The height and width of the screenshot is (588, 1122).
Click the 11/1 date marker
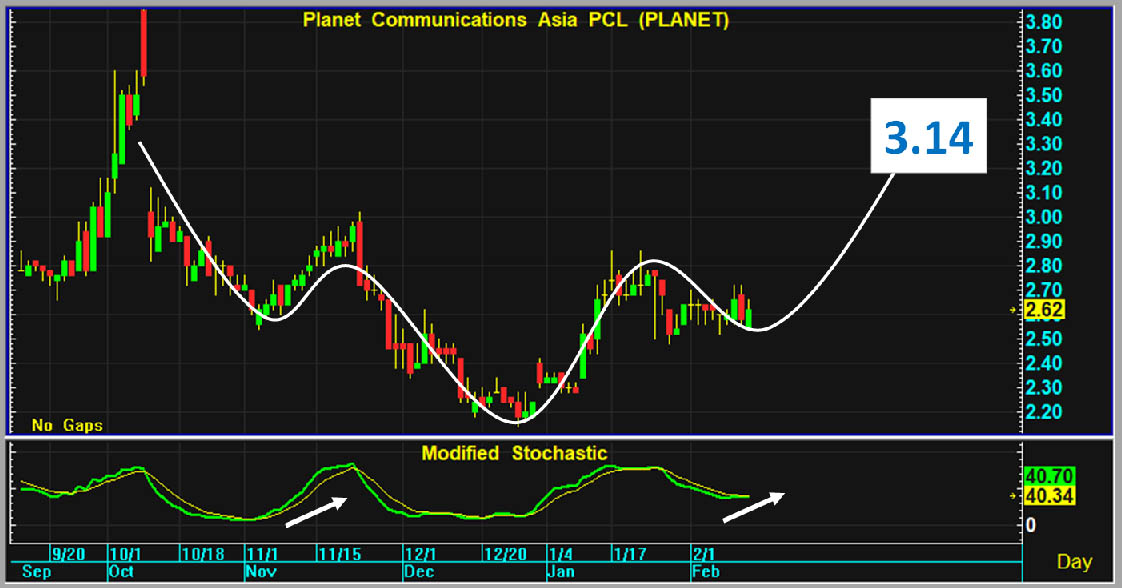[262, 554]
